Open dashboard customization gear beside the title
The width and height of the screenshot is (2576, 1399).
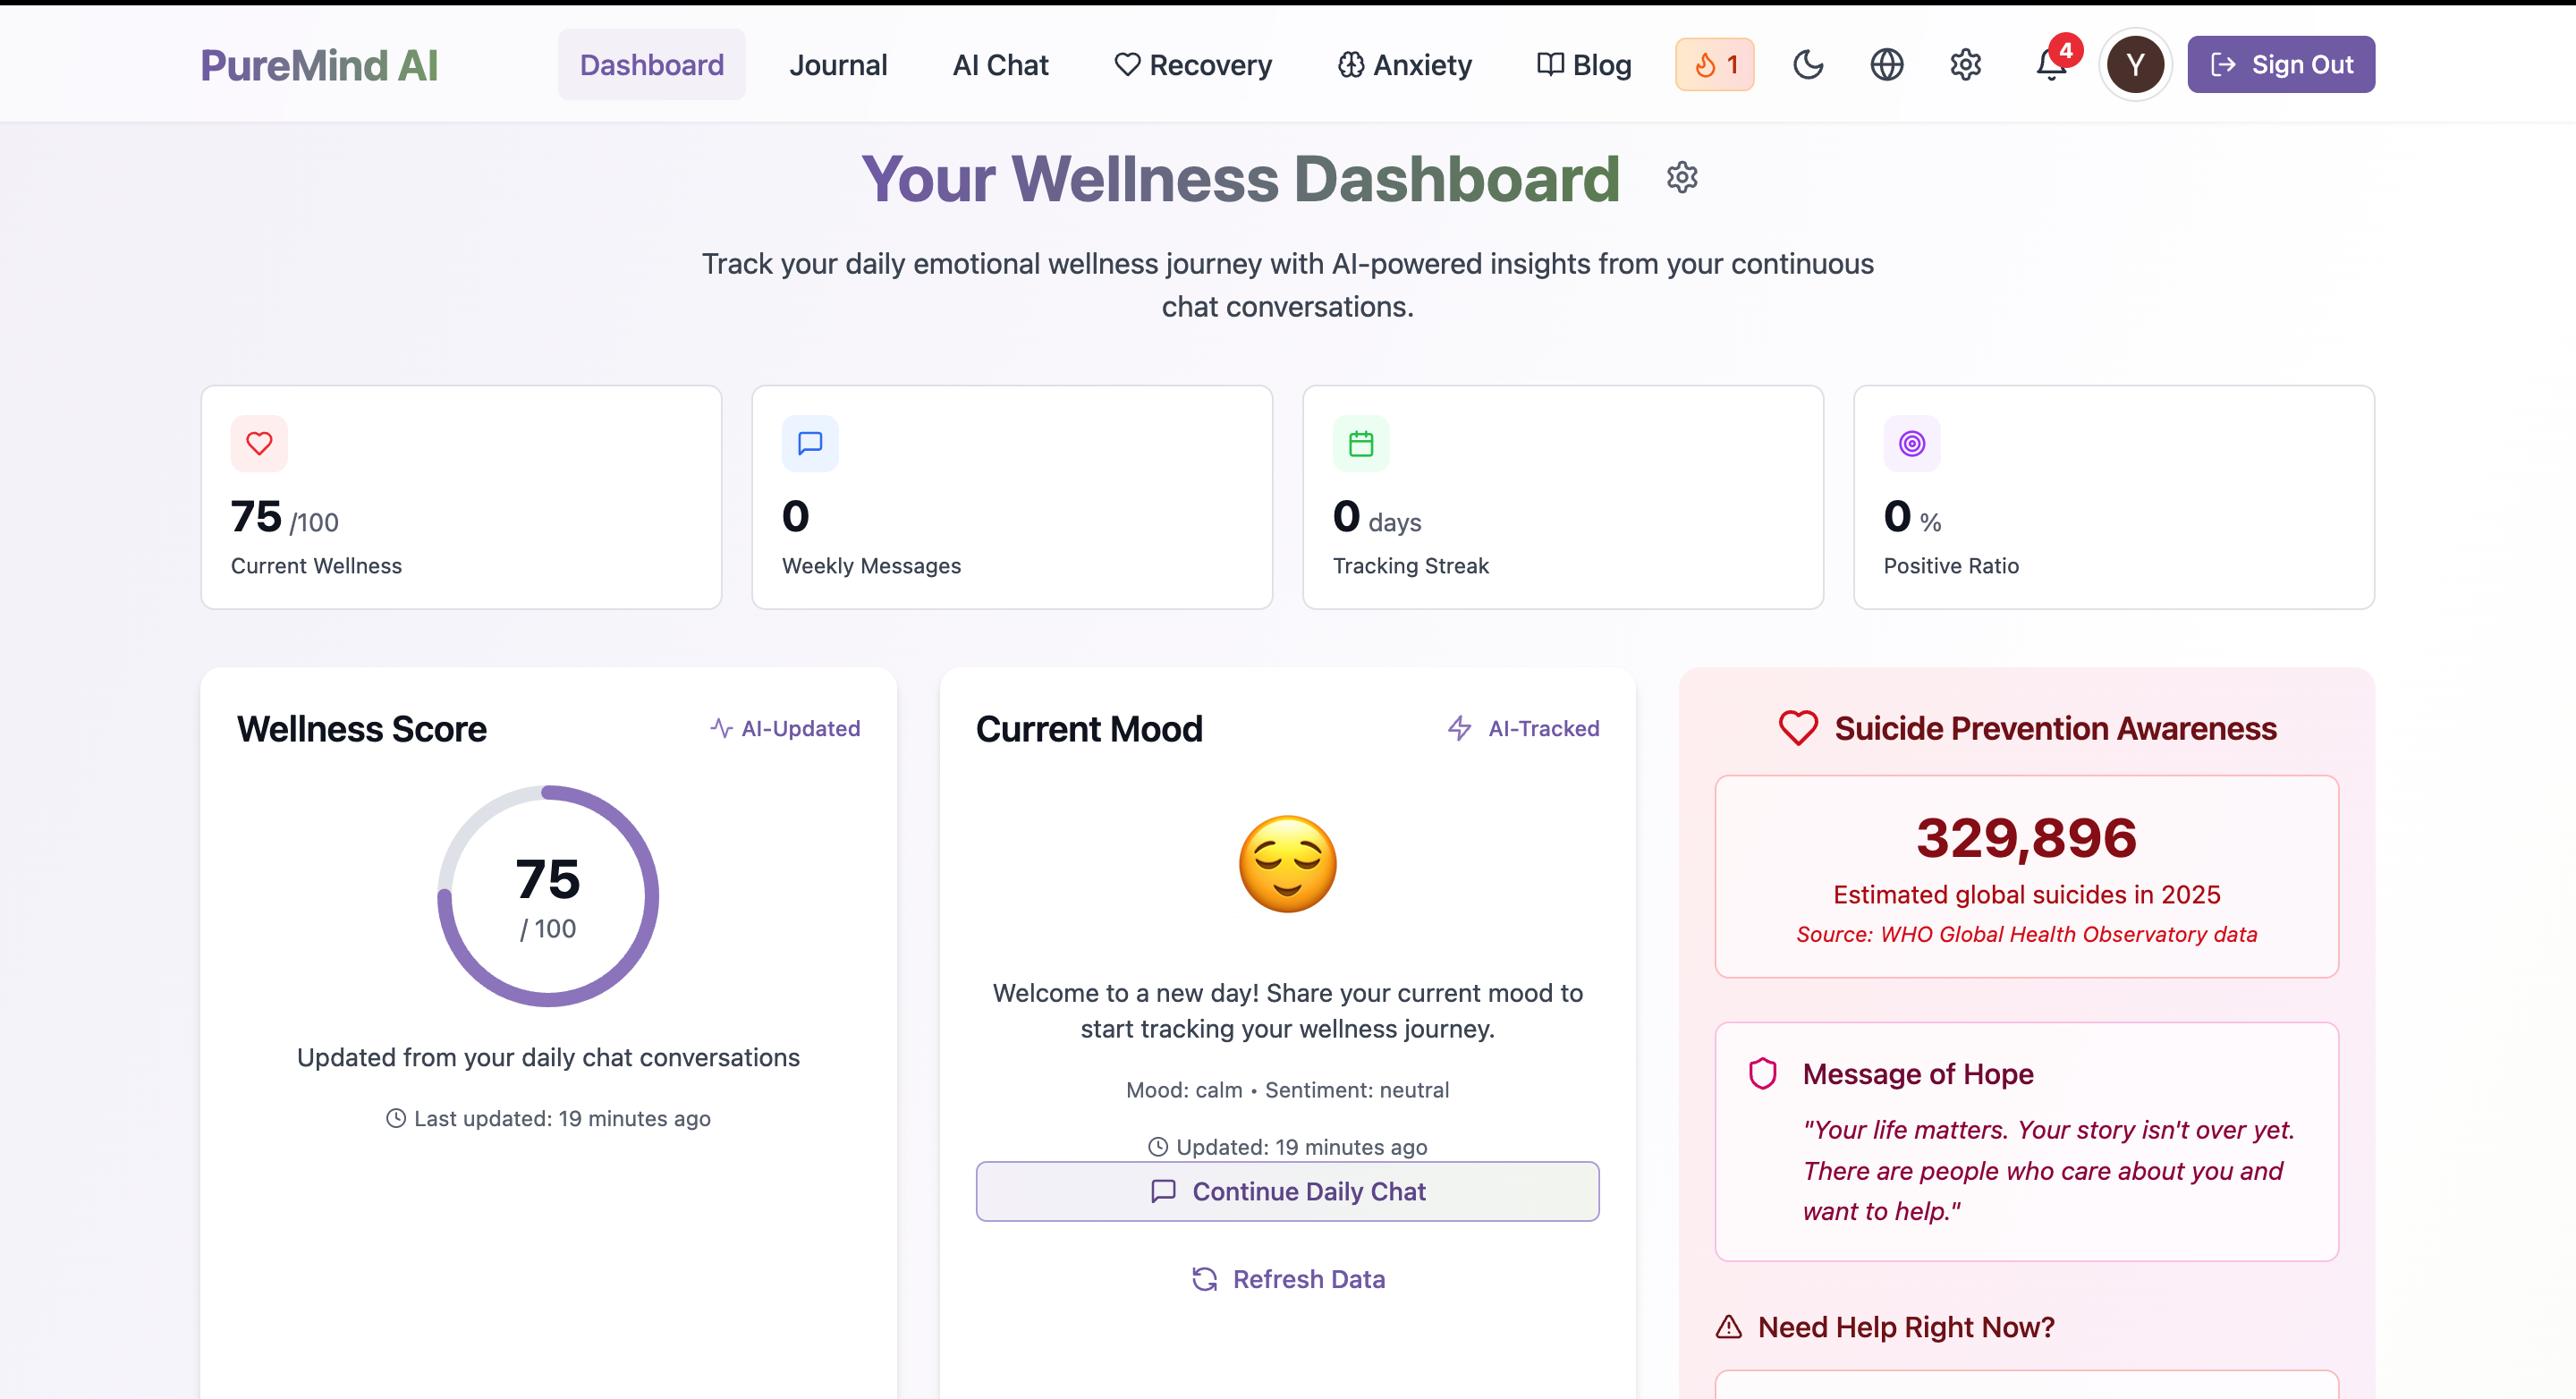[1682, 178]
